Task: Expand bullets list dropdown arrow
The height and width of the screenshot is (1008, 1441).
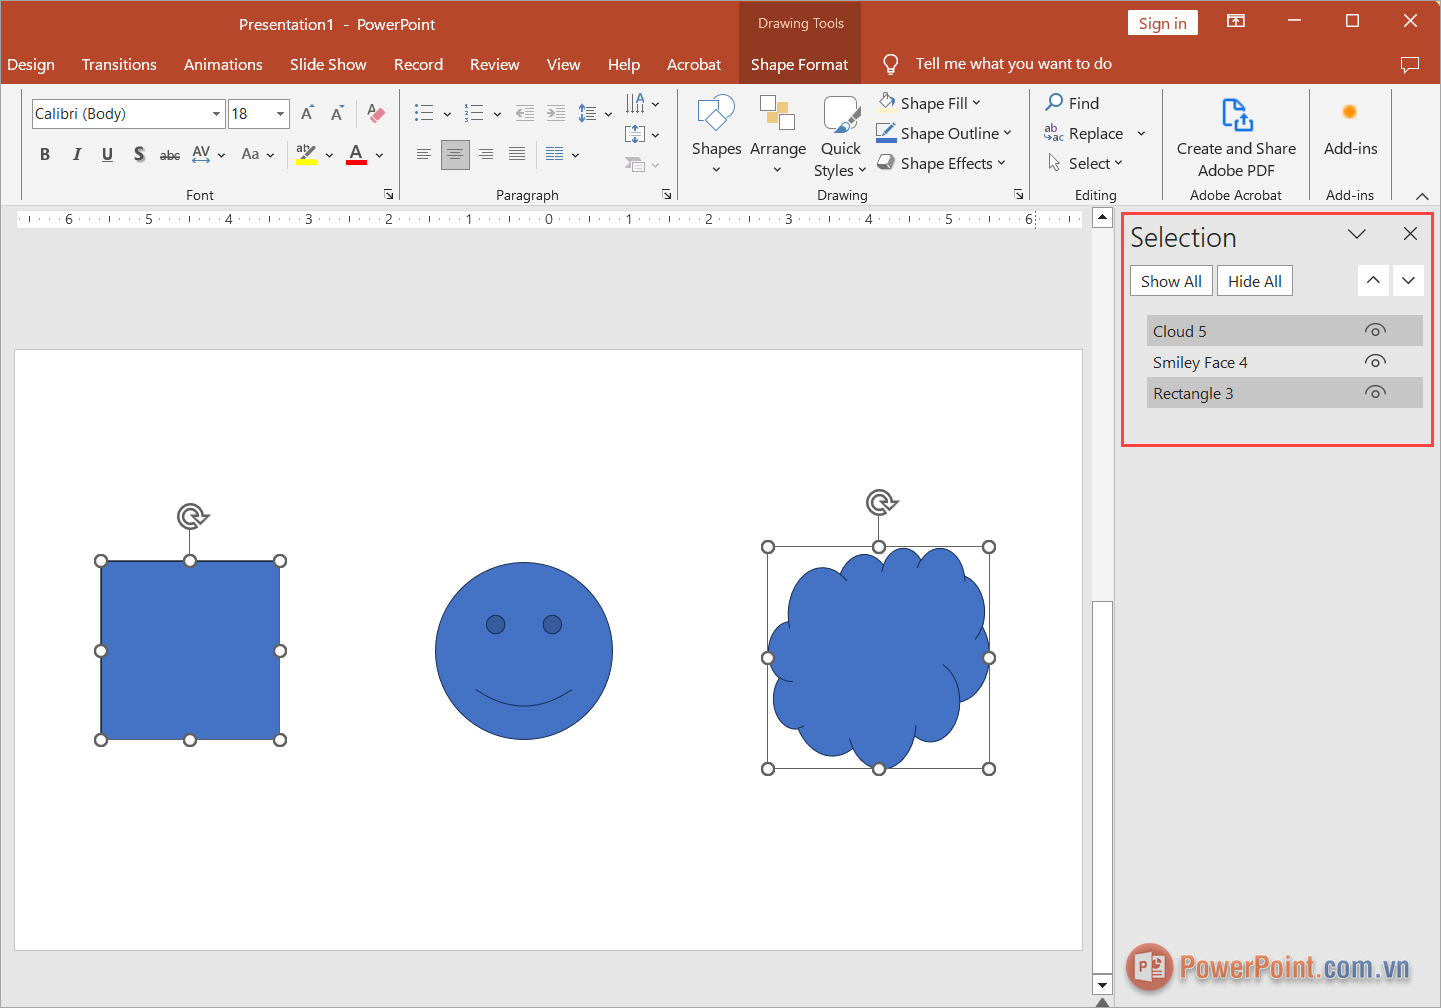Action: tap(447, 114)
